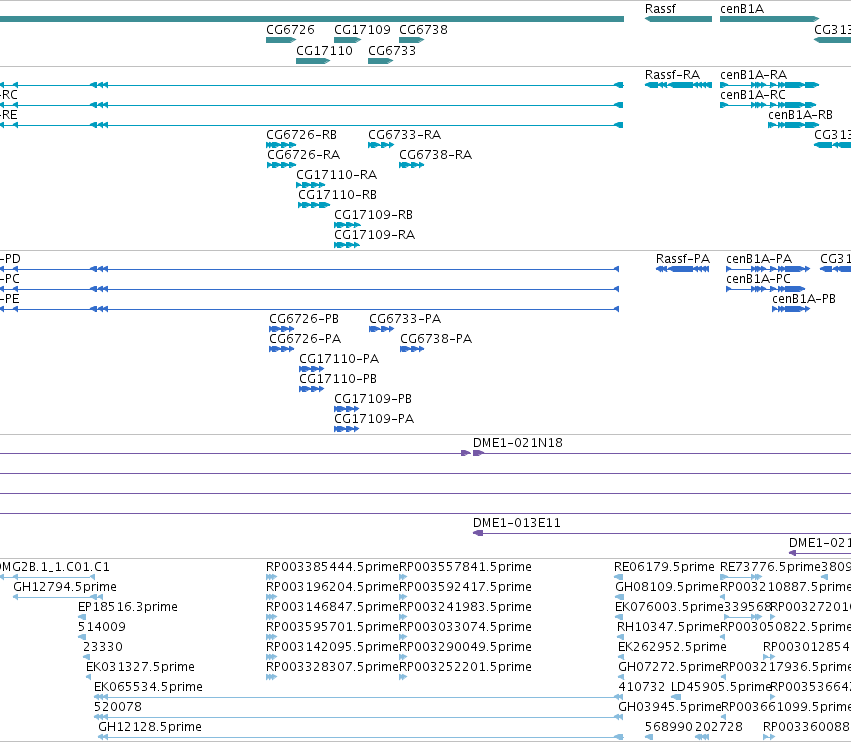The image size is (851, 742).
Task: Select the Rassf gene glyph
Action: [x=678, y=19]
